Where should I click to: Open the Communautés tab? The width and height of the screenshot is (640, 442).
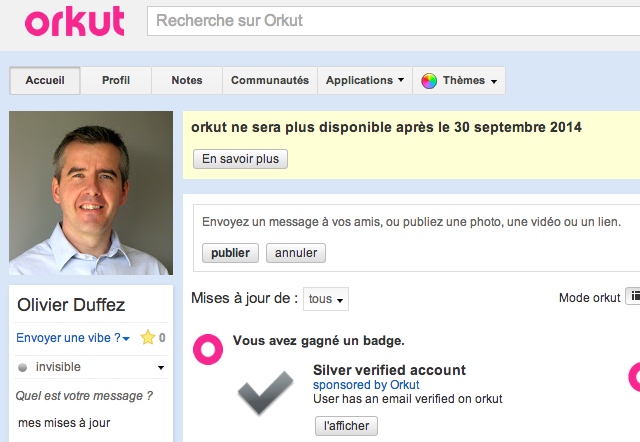pos(270,81)
